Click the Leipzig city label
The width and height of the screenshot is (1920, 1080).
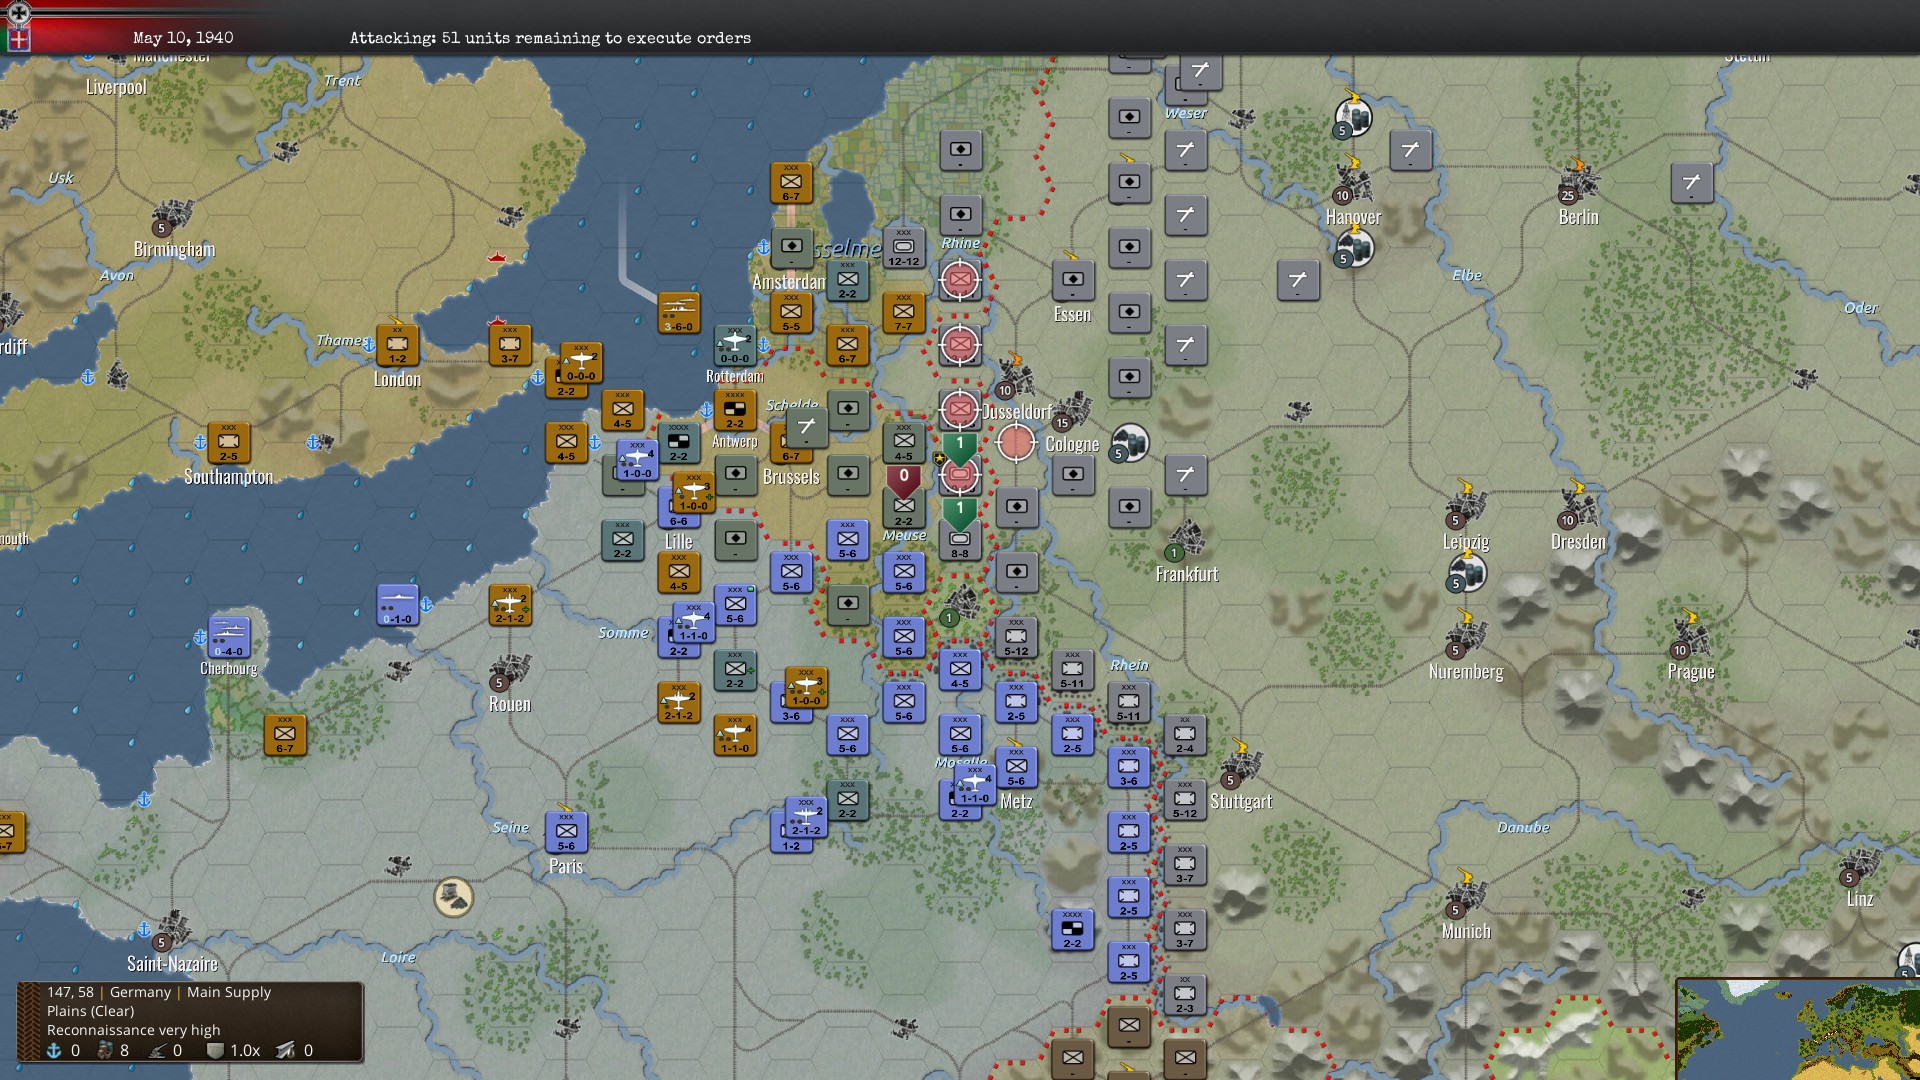(x=1466, y=542)
